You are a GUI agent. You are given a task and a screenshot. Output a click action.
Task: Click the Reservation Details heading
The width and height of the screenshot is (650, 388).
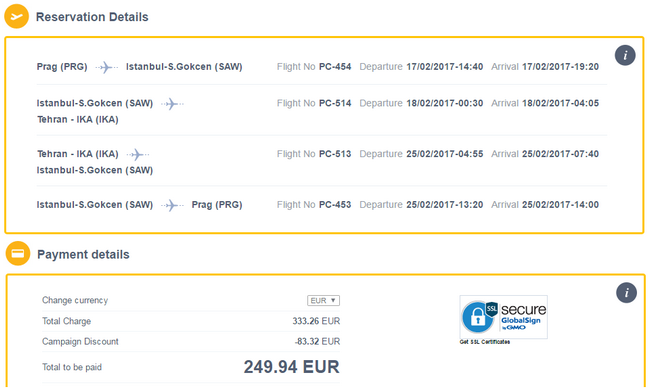coord(92,17)
